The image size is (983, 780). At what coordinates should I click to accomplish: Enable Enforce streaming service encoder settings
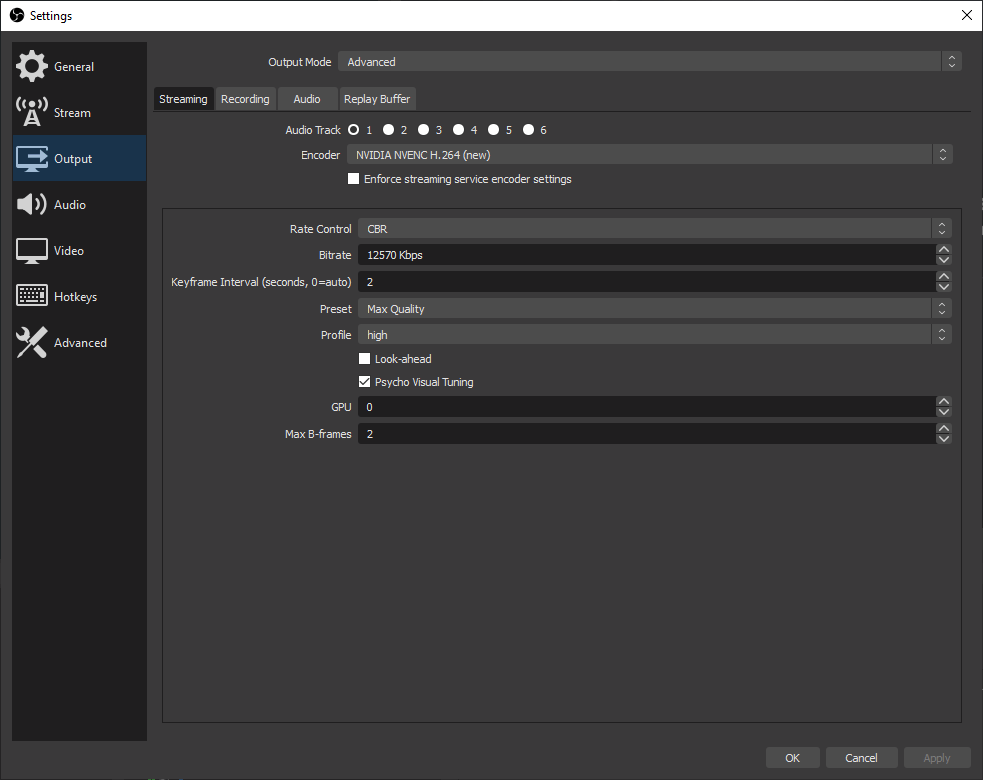353,178
